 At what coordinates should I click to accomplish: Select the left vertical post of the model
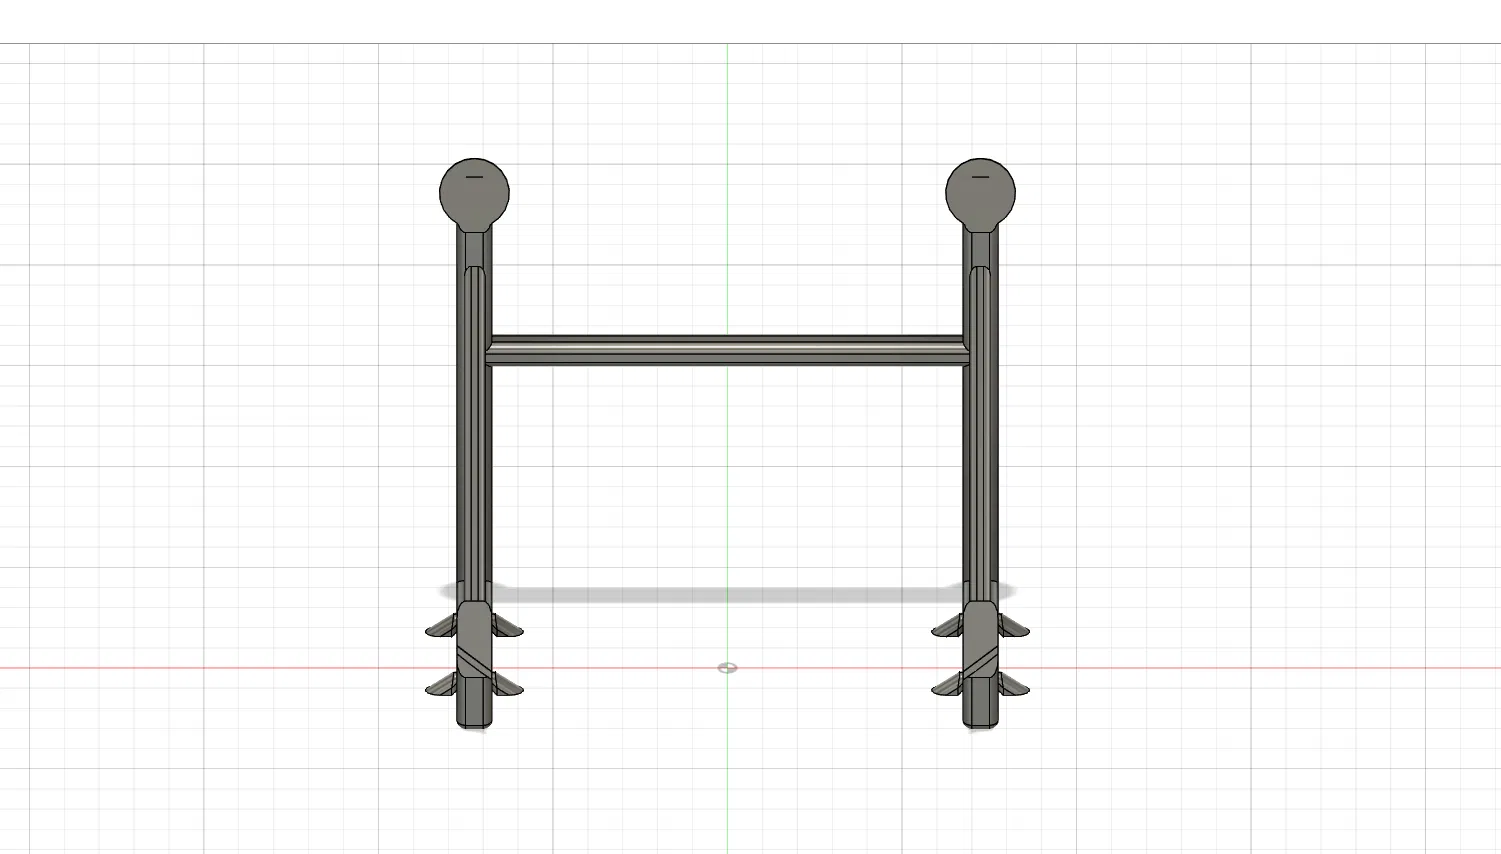474,415
